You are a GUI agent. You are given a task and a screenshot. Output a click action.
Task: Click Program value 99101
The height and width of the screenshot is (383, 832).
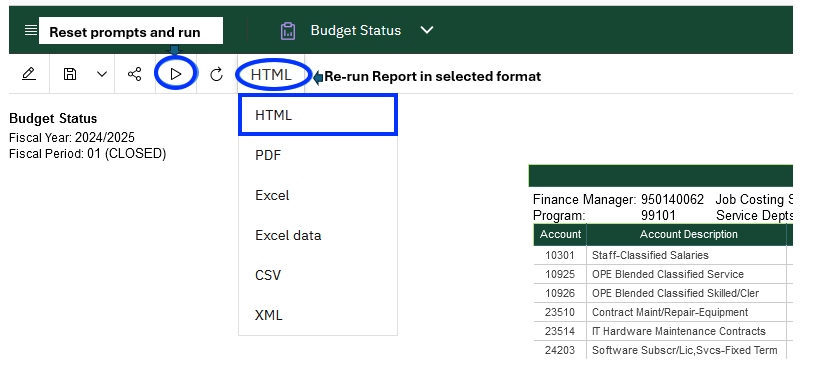(x=658, y=215)
